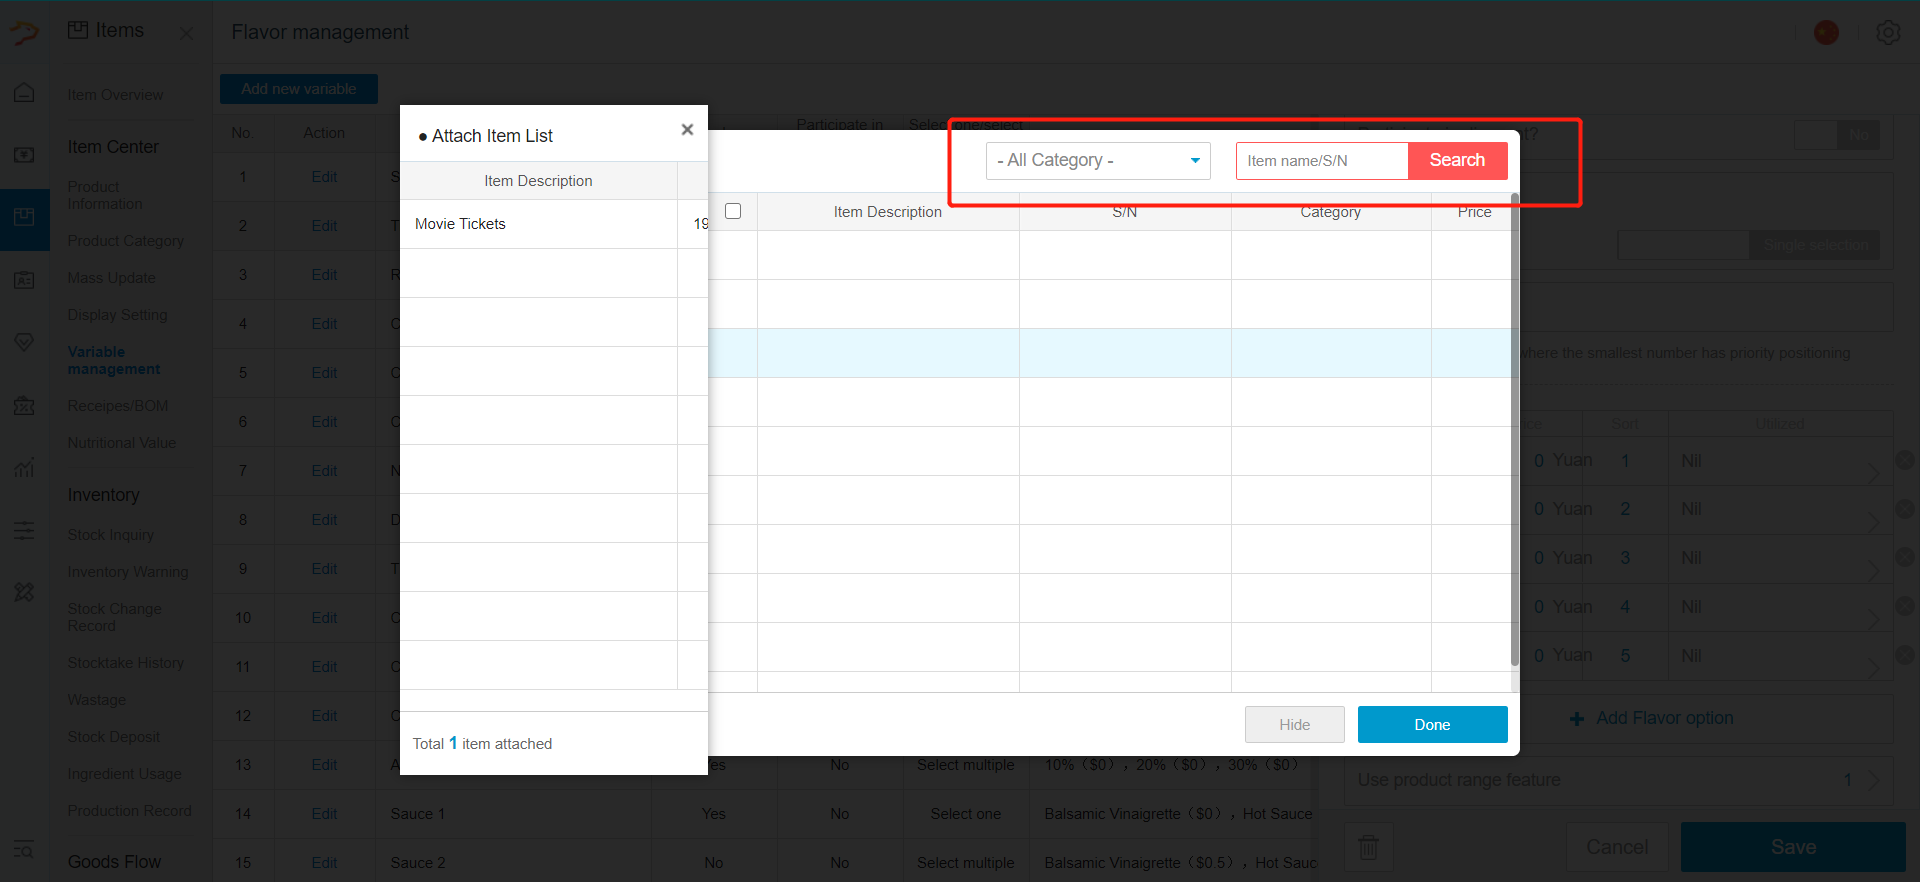The width and height of the screenshot is (1920, 882).
Task: Open the home icon in left sidebar
Action: pos(24,93)
